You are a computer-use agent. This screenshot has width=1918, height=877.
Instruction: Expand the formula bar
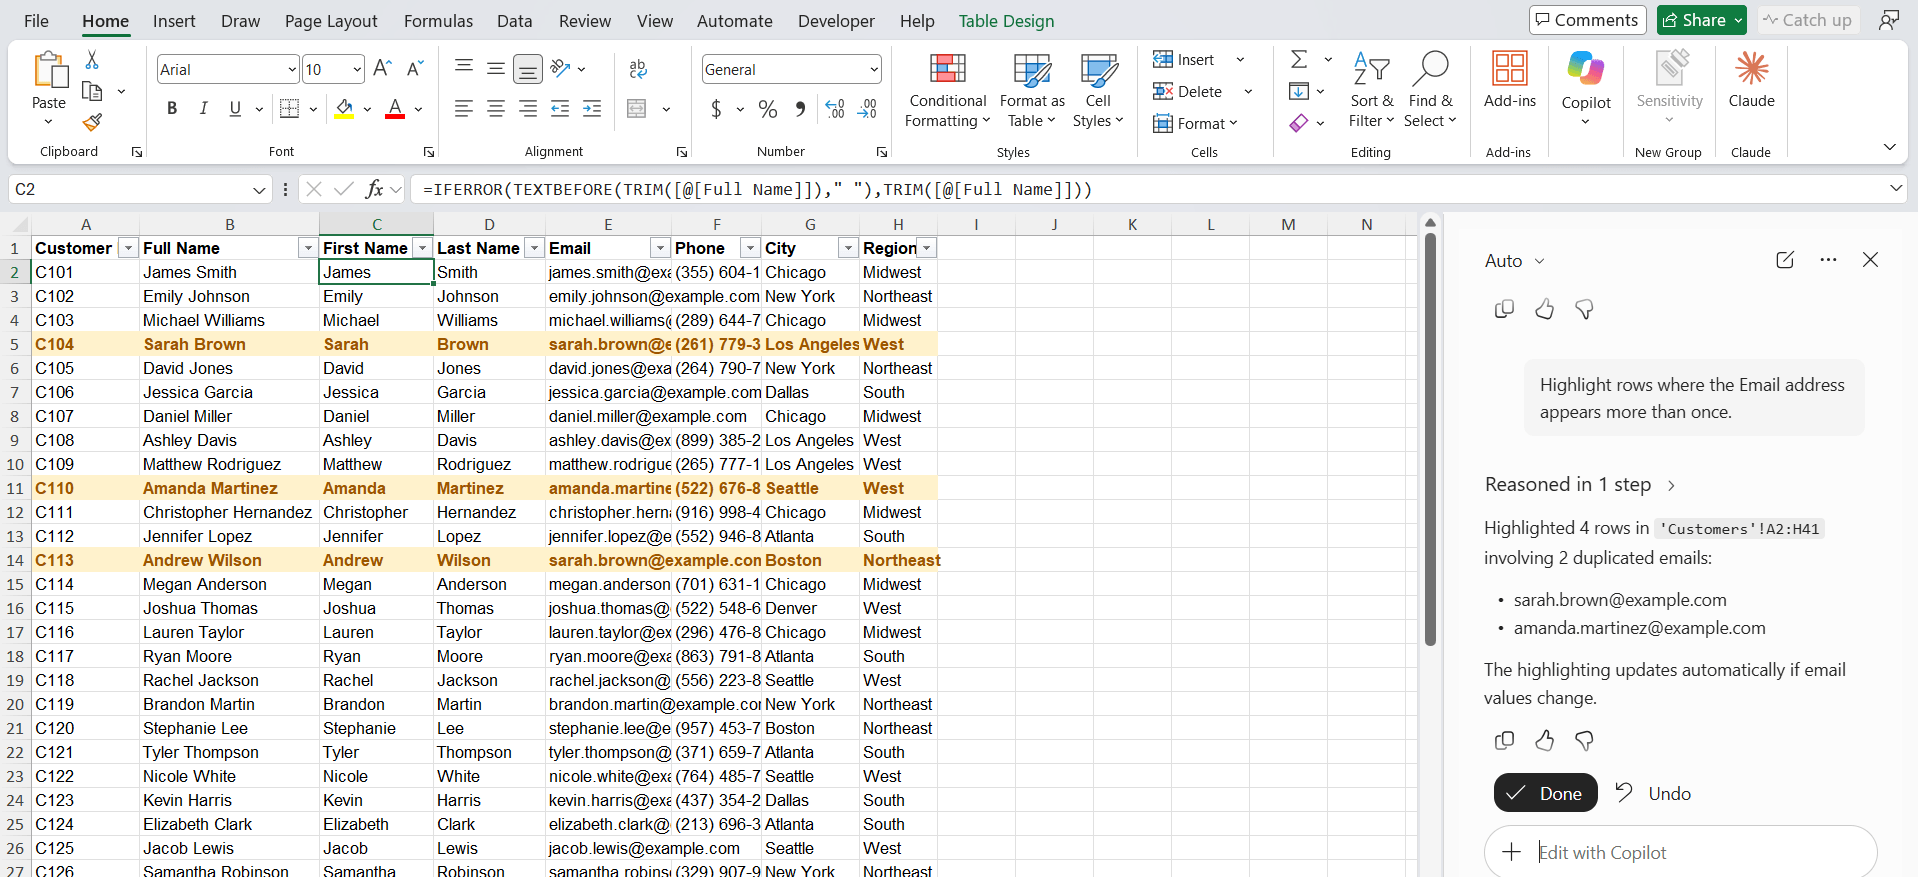point(1896,188)
